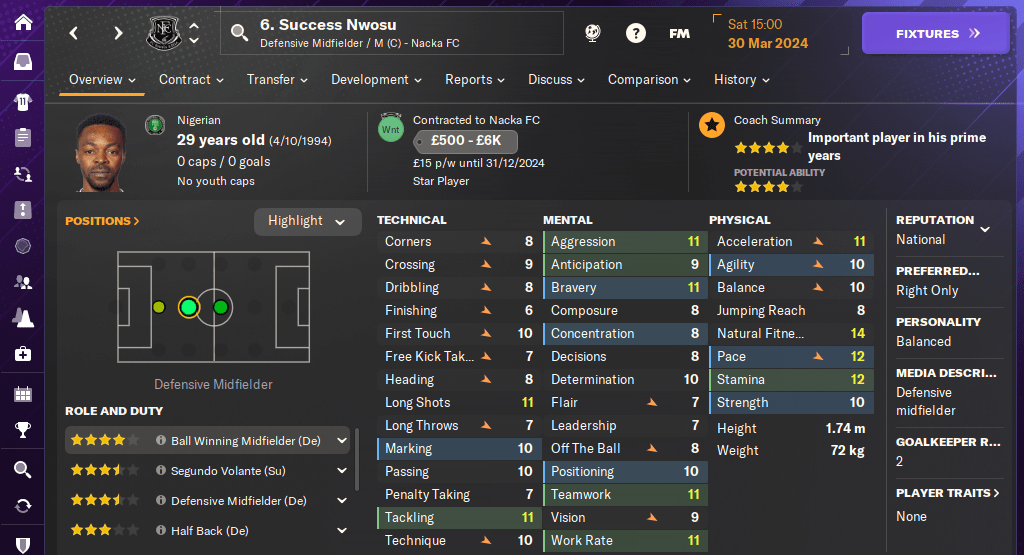Viewport: 1024px width, 555px height.
Task: Open the Inbox tray icon
Action: pos(22,62)
